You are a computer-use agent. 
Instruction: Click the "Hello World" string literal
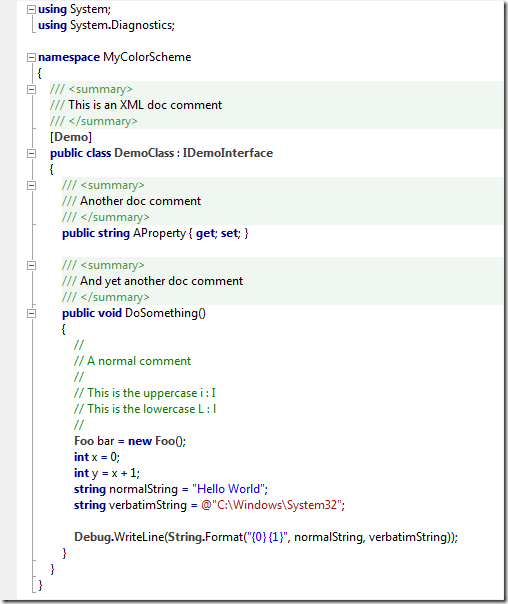[229, 489]
